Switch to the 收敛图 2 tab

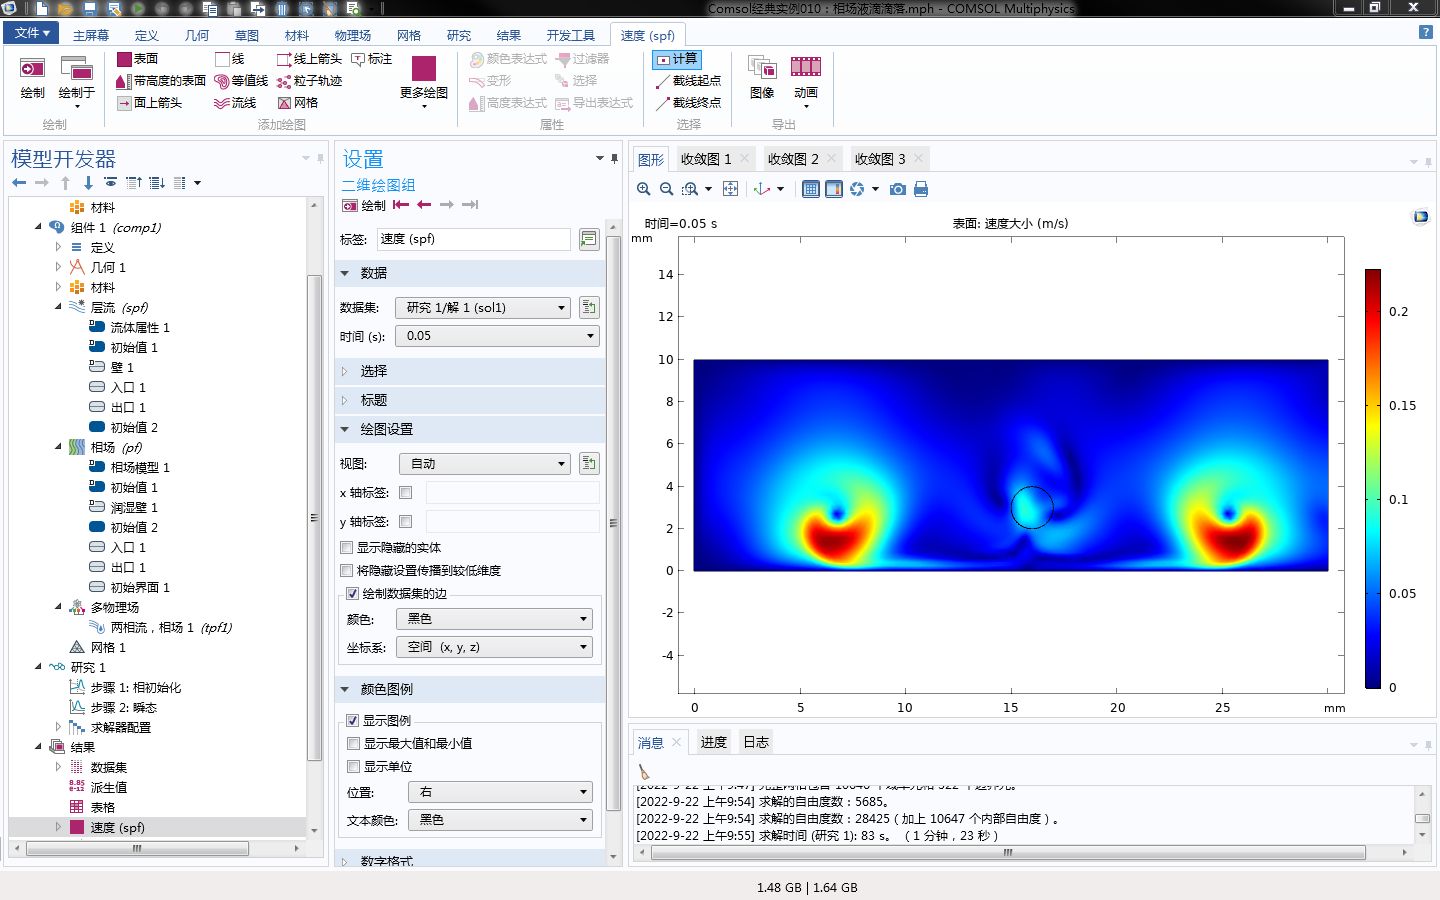(x=795, y=158)
